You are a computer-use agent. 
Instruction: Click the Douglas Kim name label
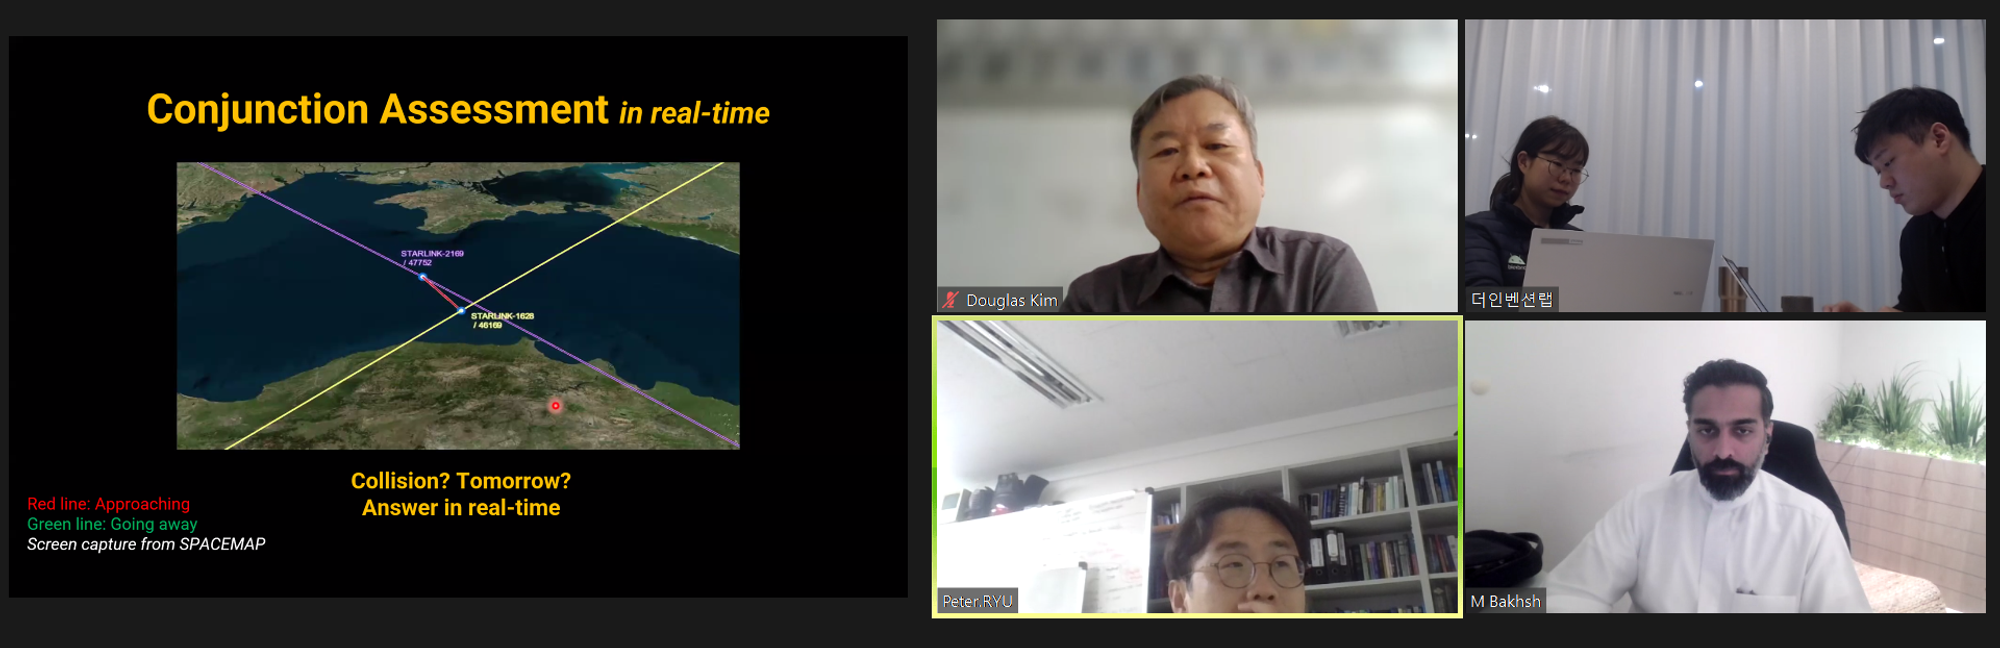(x=1011, y=300)
